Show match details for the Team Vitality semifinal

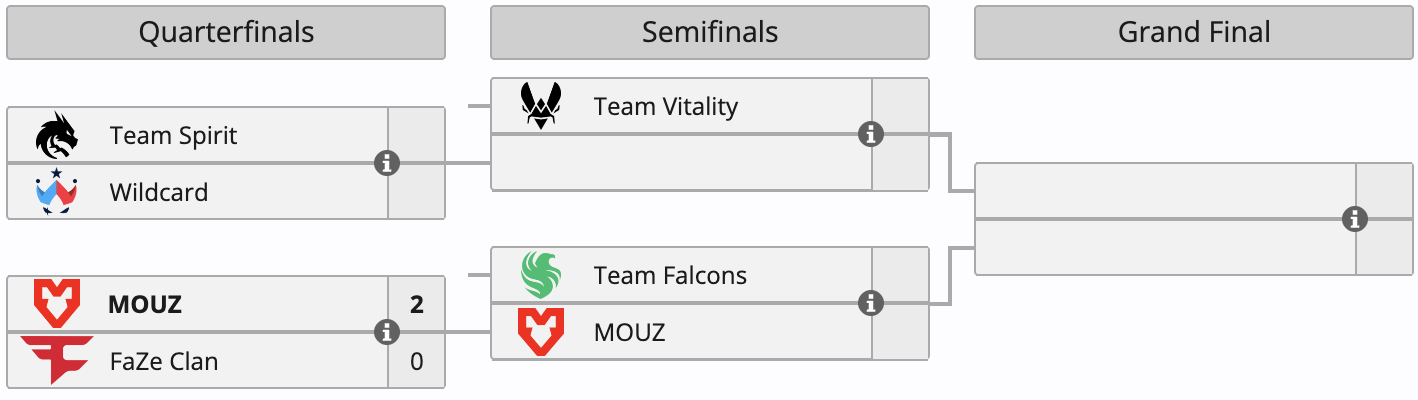coord(871,134)
